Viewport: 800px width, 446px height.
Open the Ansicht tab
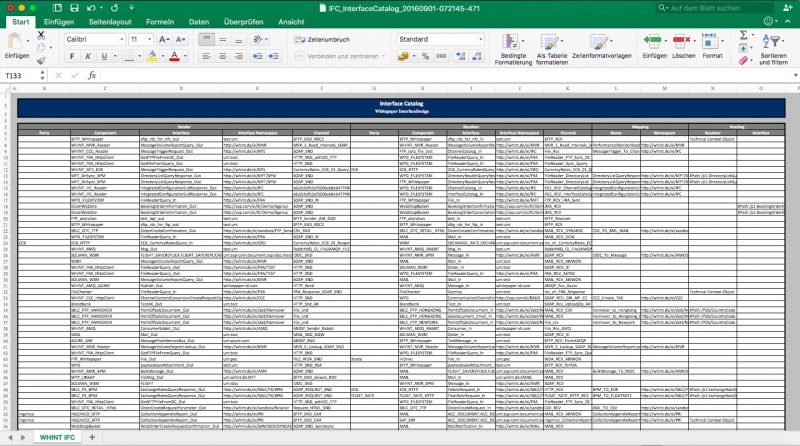point(291,22)
